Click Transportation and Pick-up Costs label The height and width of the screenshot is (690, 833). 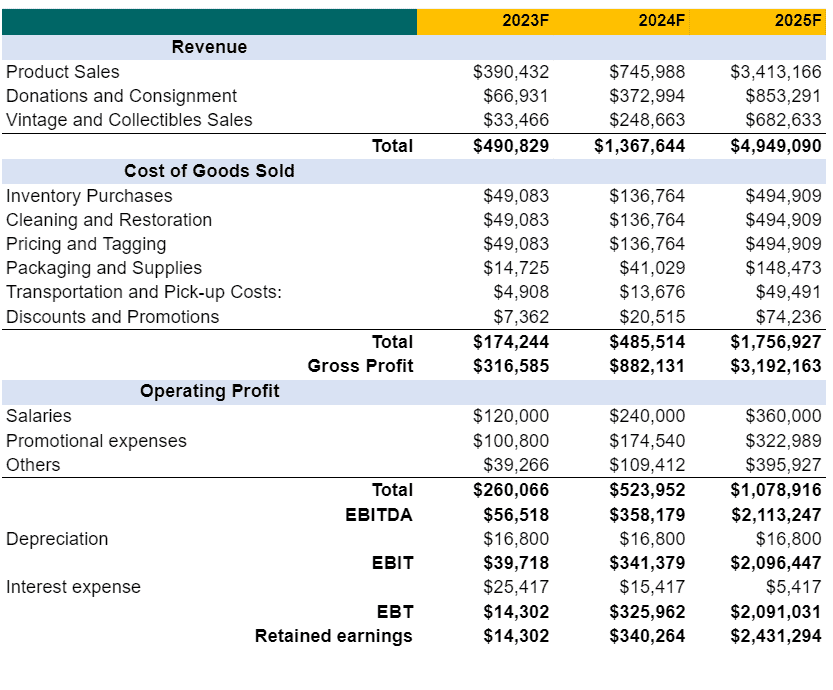144,292
